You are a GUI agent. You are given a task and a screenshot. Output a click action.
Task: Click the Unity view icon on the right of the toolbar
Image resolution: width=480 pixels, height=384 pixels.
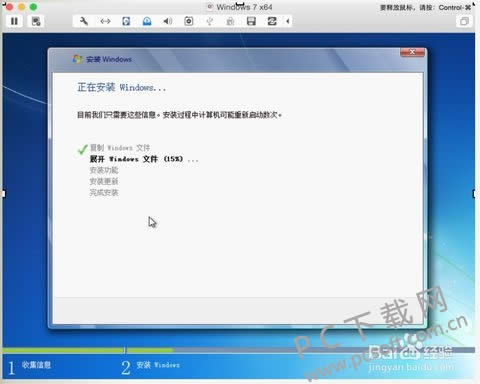[464, 22]
